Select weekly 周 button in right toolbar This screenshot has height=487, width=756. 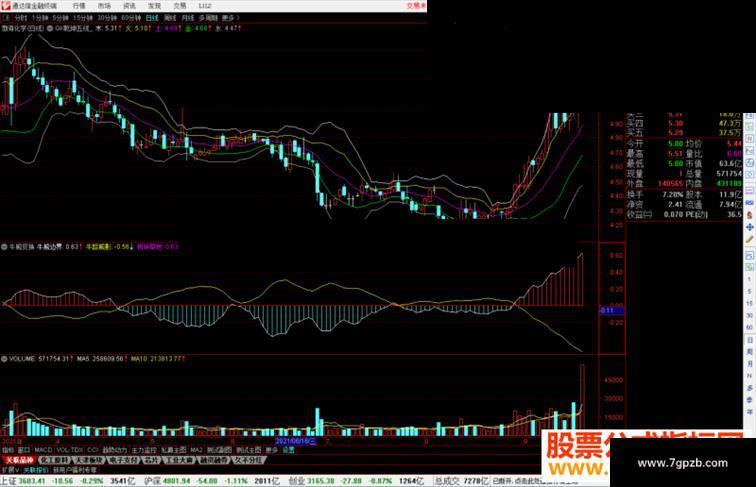(x=750, y=352)
